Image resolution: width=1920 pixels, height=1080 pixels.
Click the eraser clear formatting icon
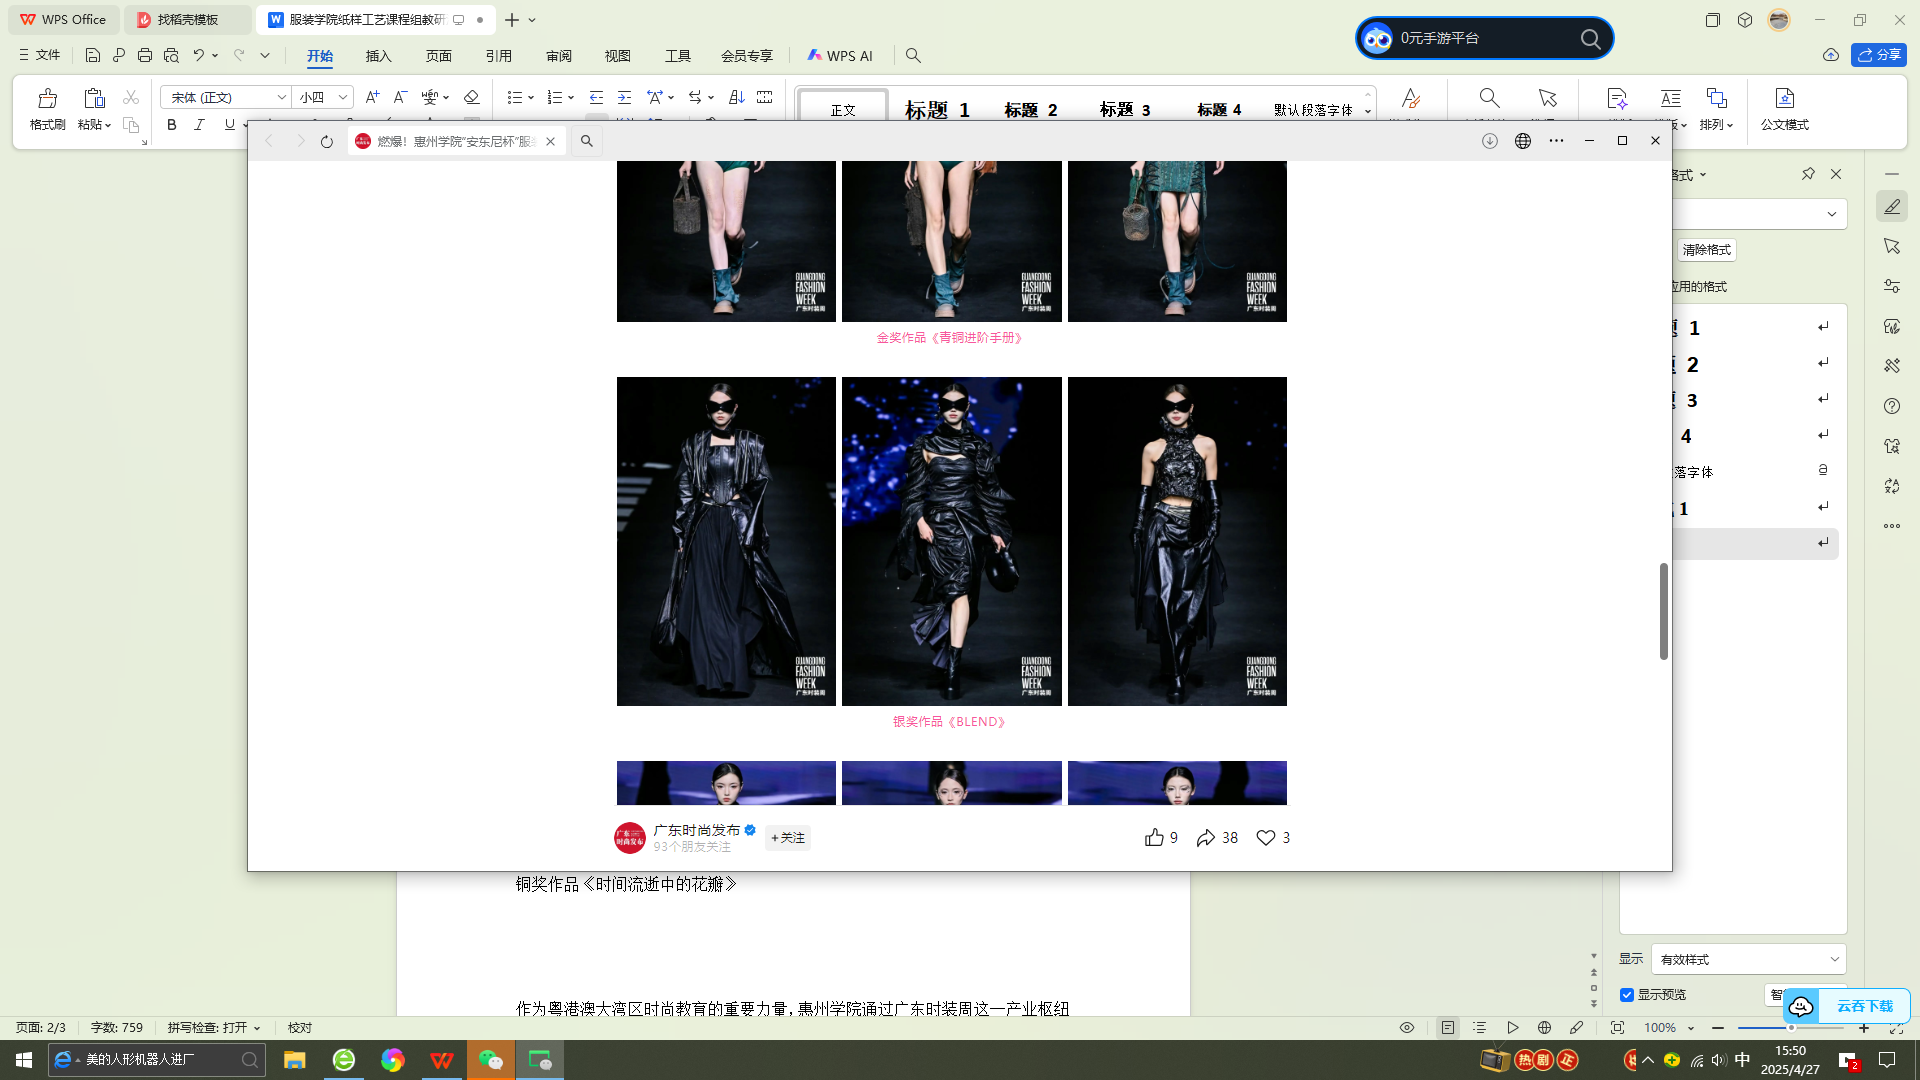click(x=471, y=97)
